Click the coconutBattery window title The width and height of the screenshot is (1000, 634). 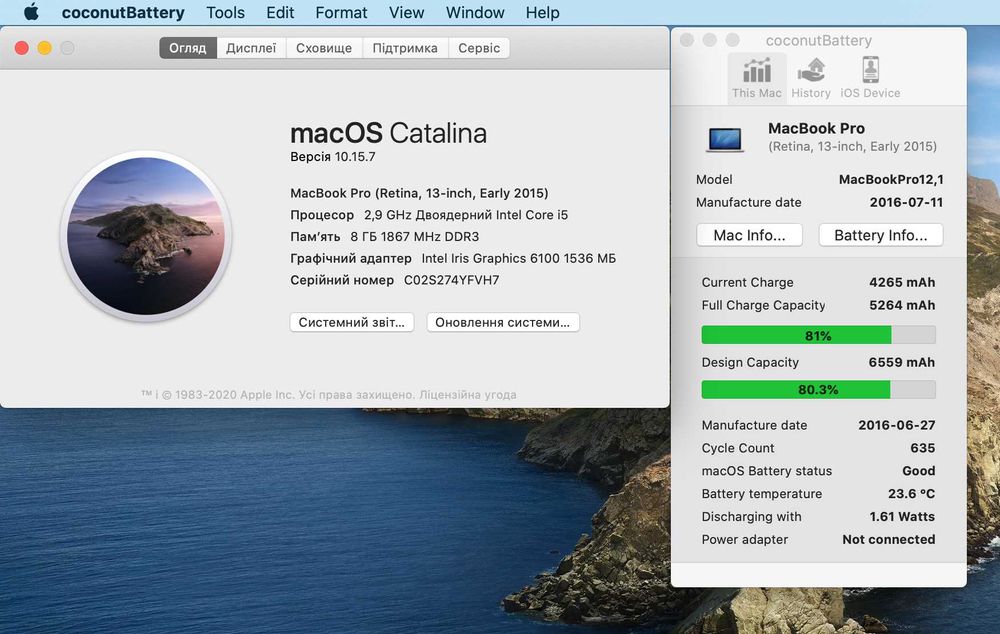click(x=818, y=41)
